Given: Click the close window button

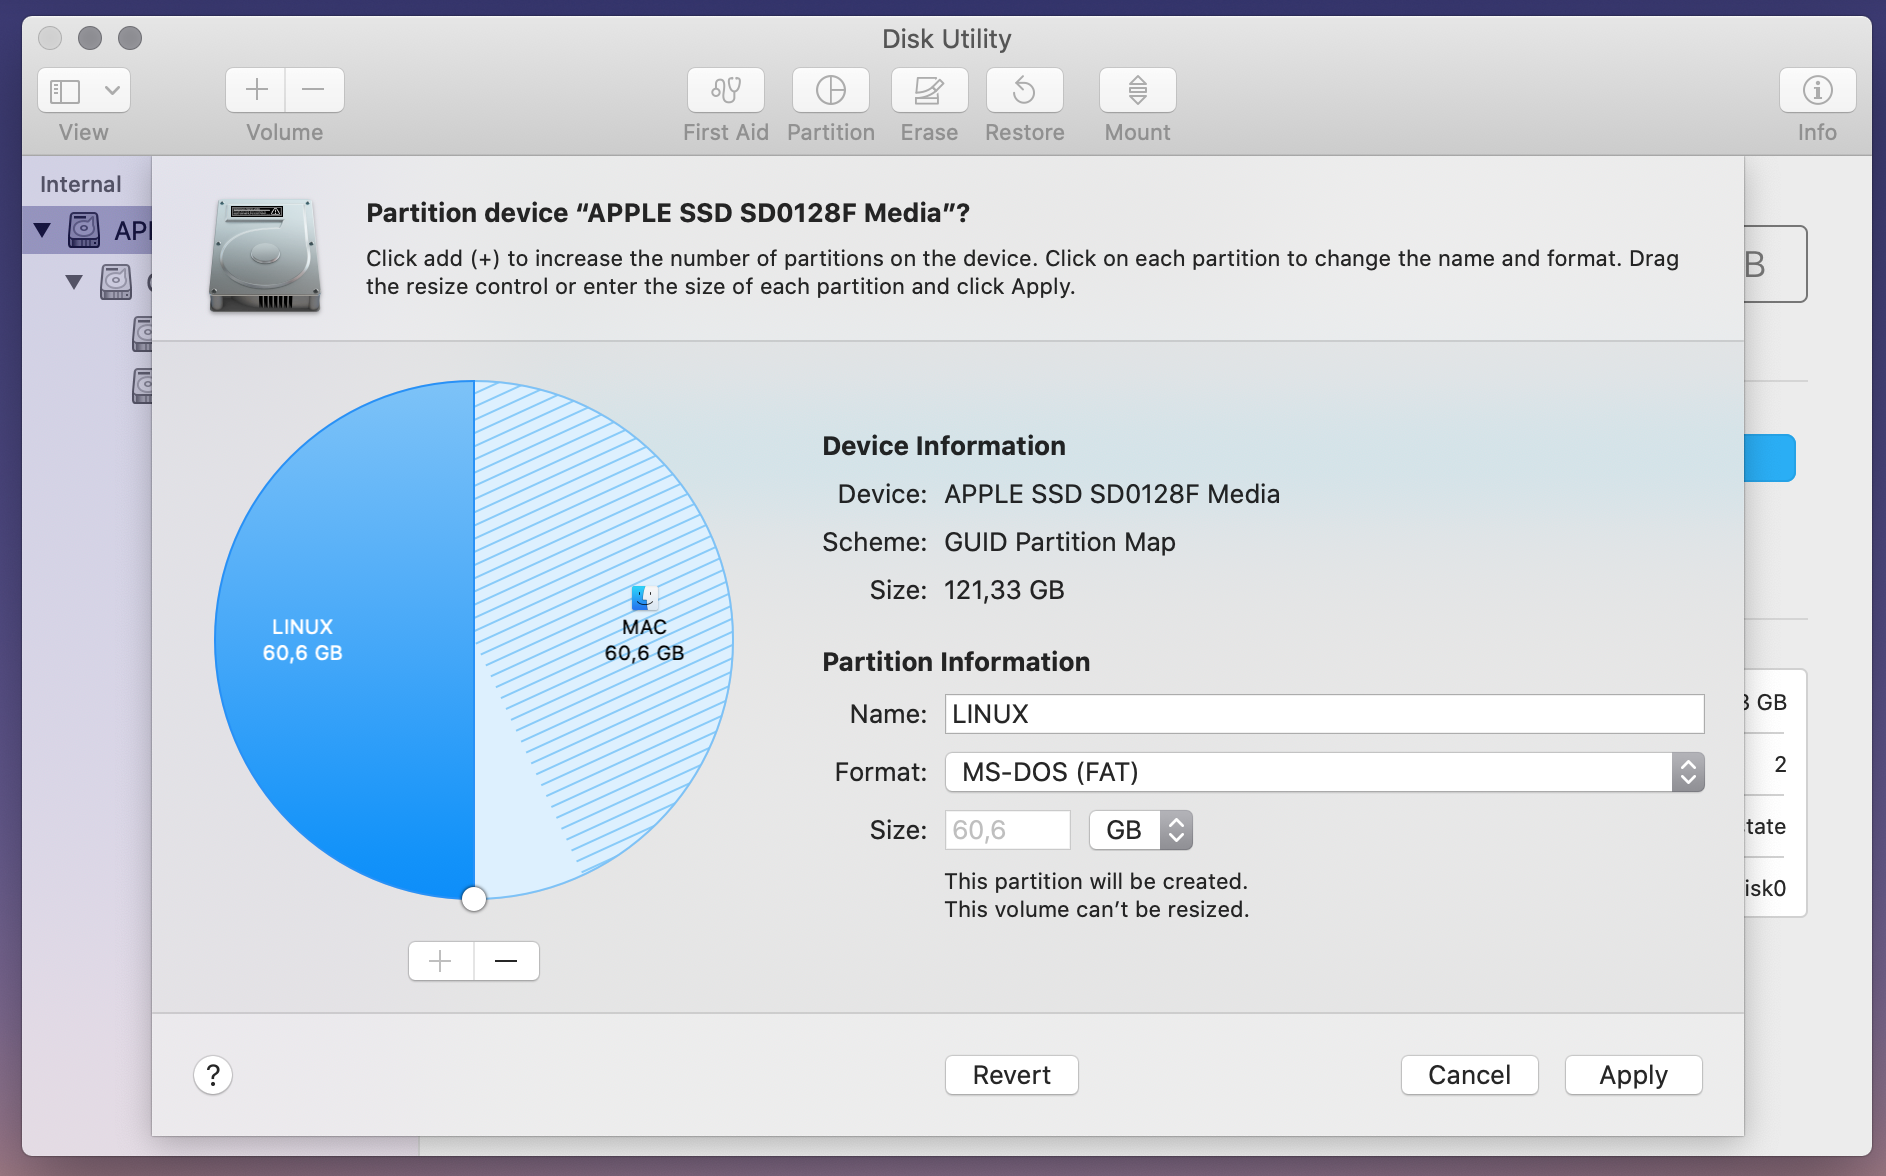Looking at the screenshot, I should [x=50, y=38].
